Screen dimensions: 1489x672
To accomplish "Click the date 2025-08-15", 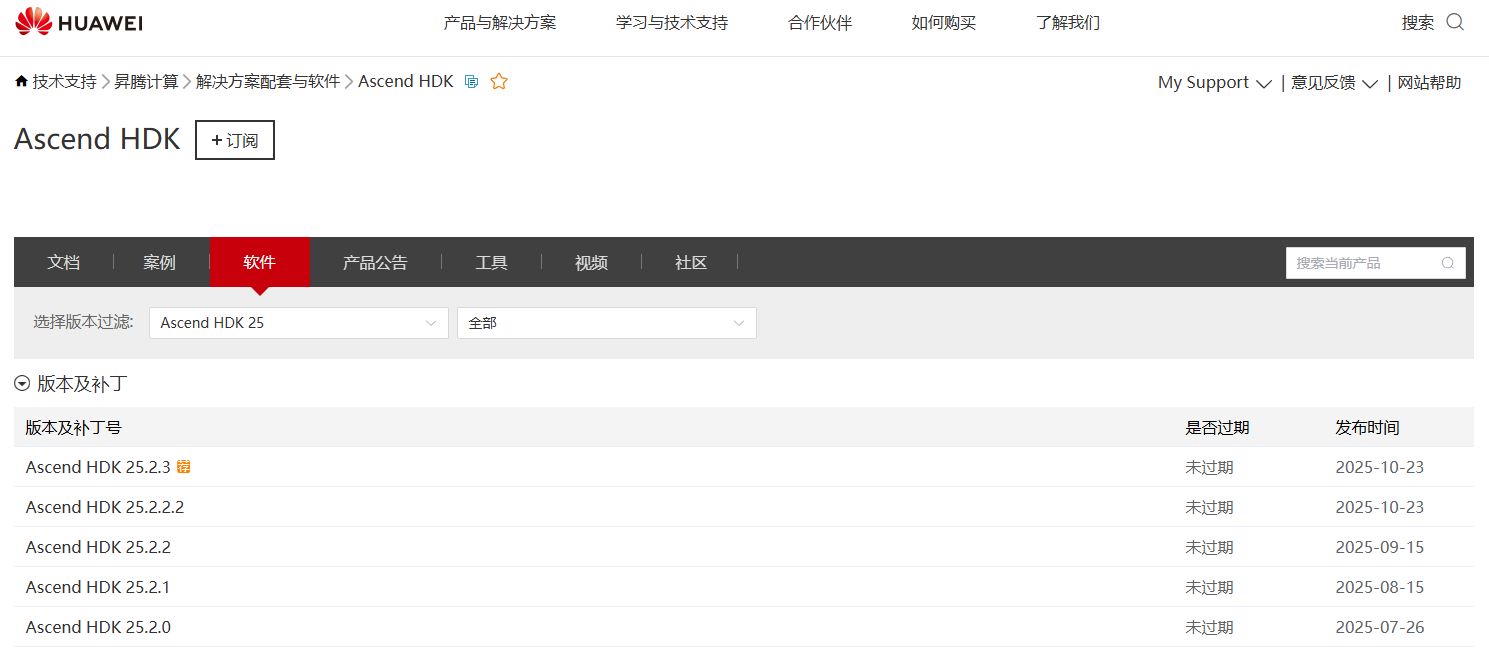I will [1380, 587].
